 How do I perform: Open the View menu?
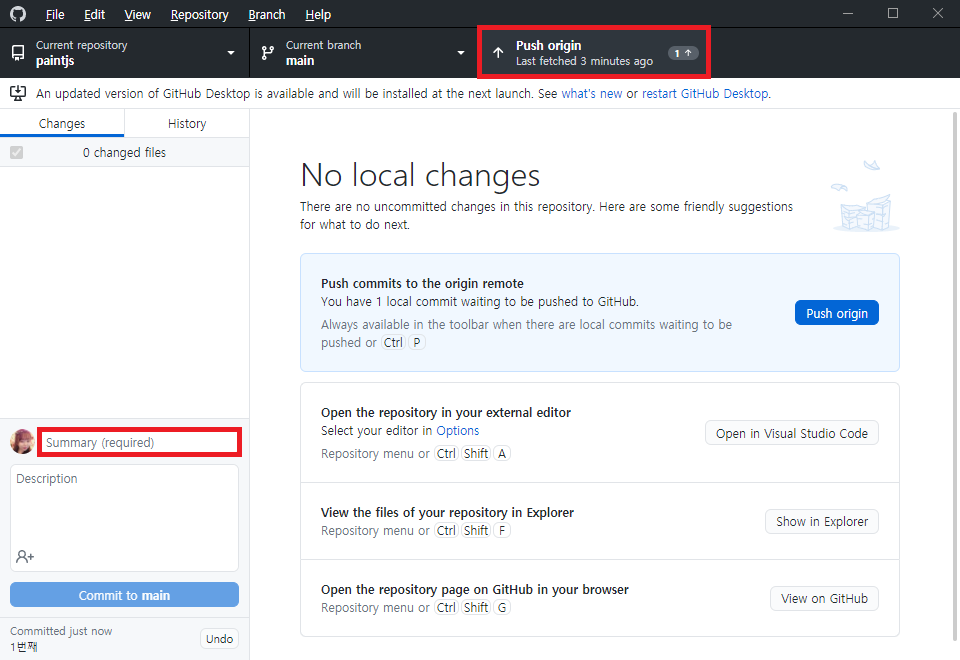[137, 14]
